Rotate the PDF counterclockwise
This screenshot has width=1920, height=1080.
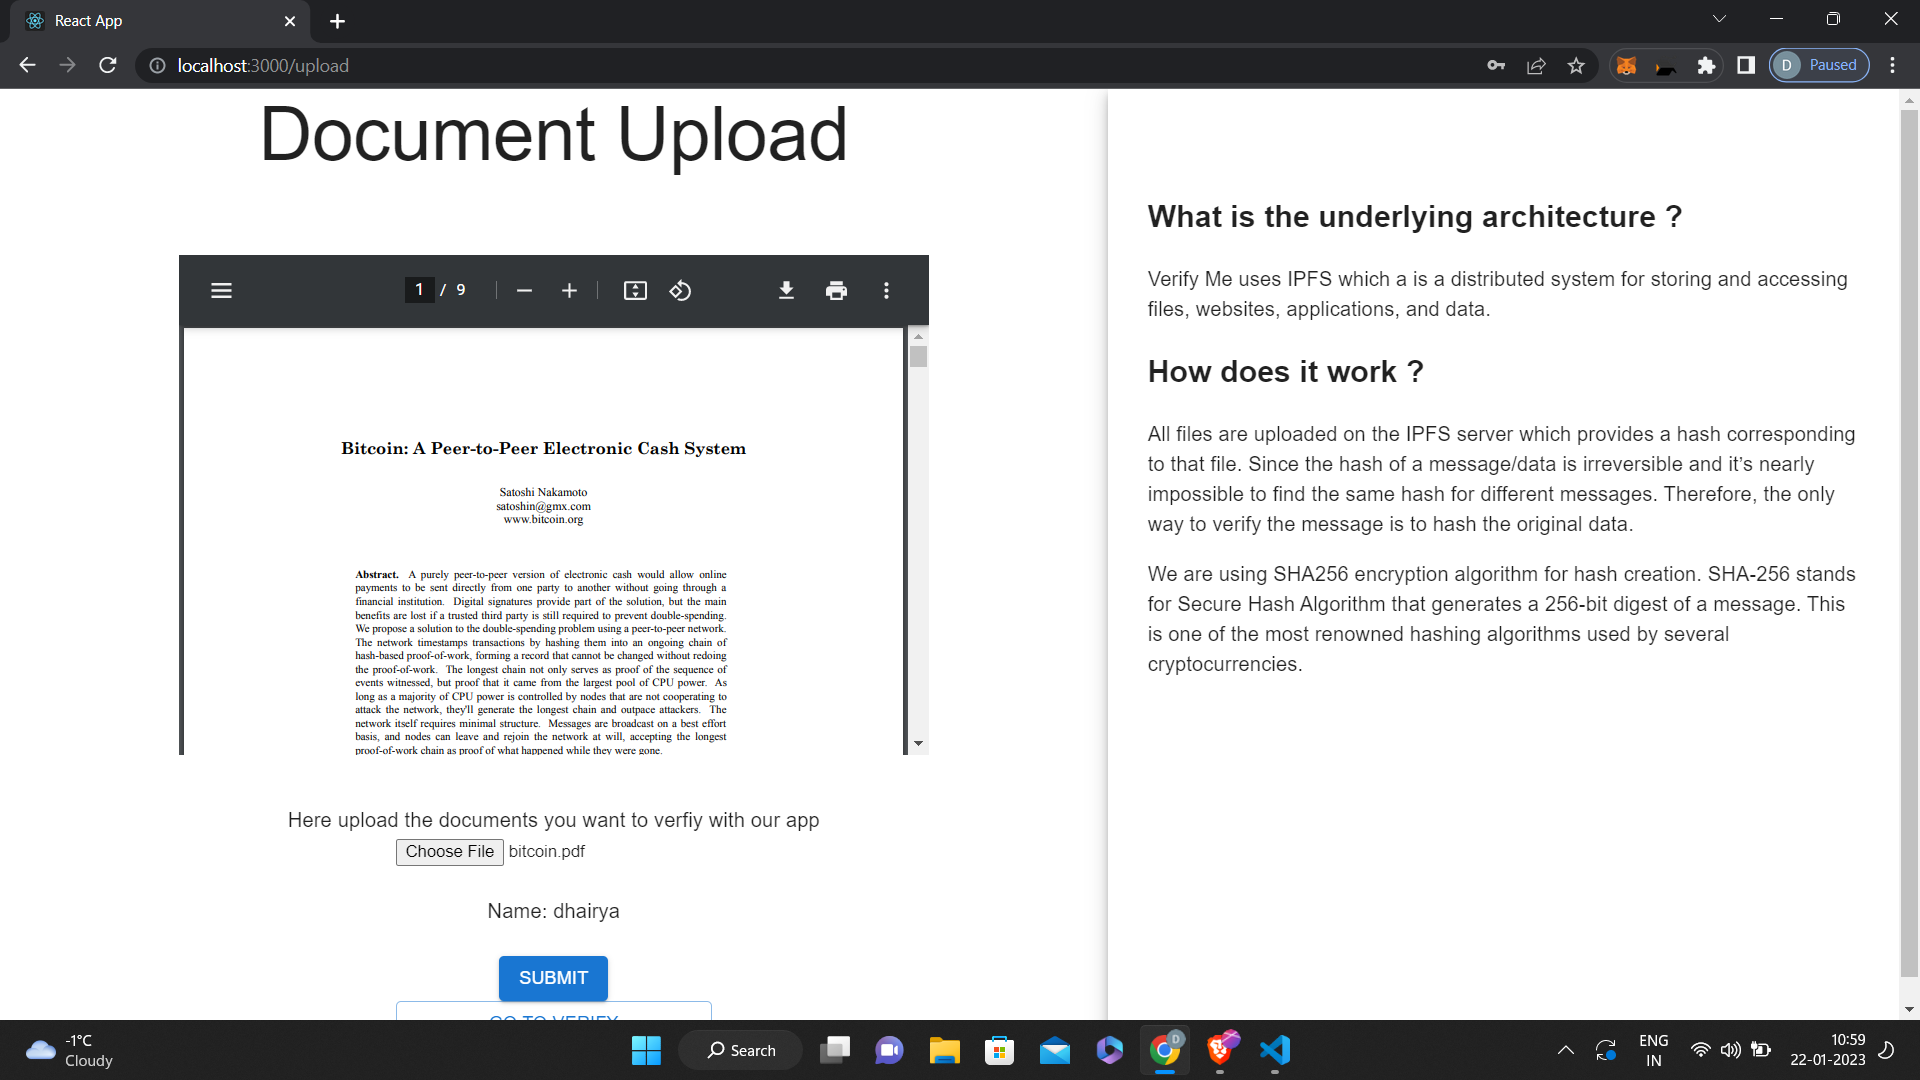tap(680, 291)
